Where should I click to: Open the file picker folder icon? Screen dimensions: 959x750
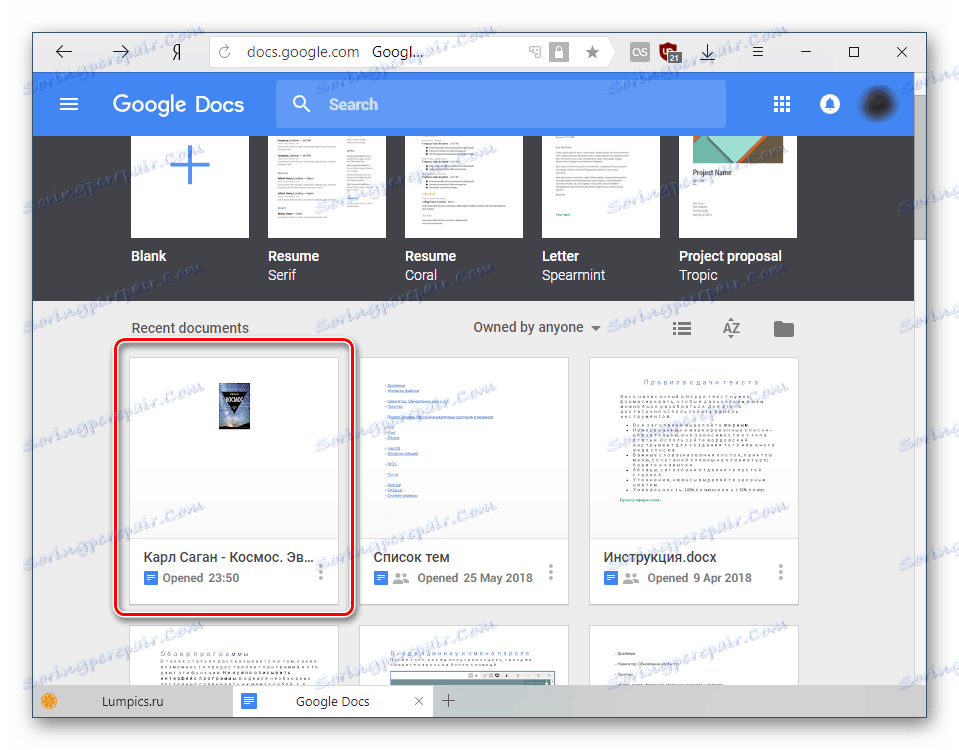783,329
